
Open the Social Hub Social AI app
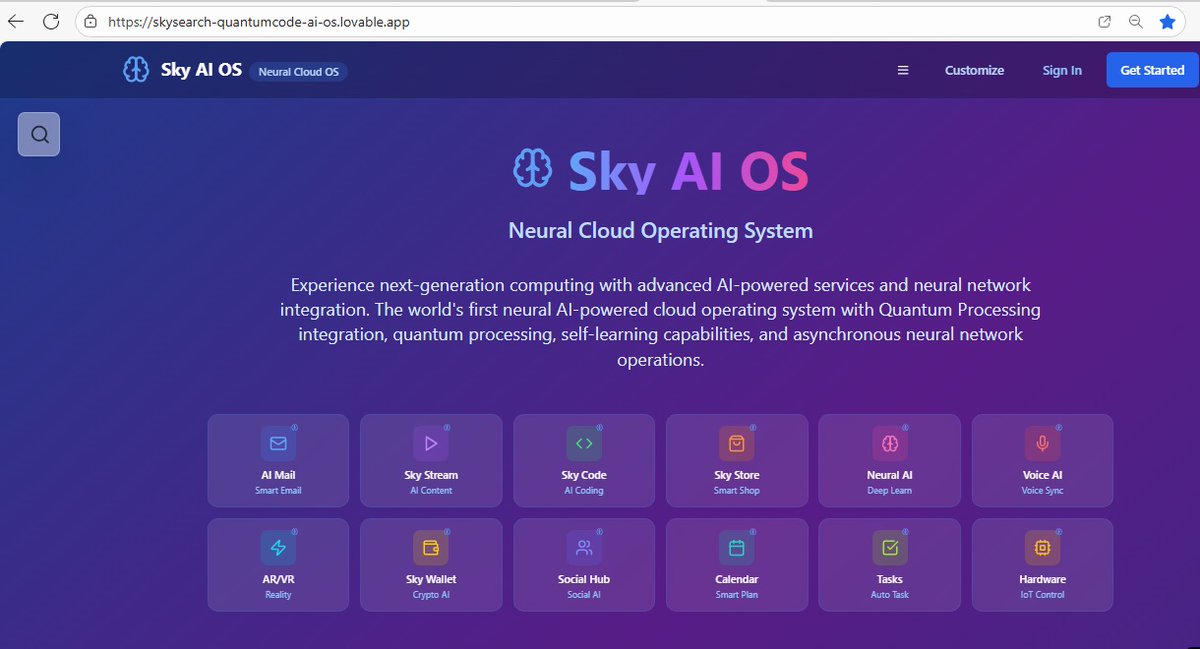pos(584,565)
